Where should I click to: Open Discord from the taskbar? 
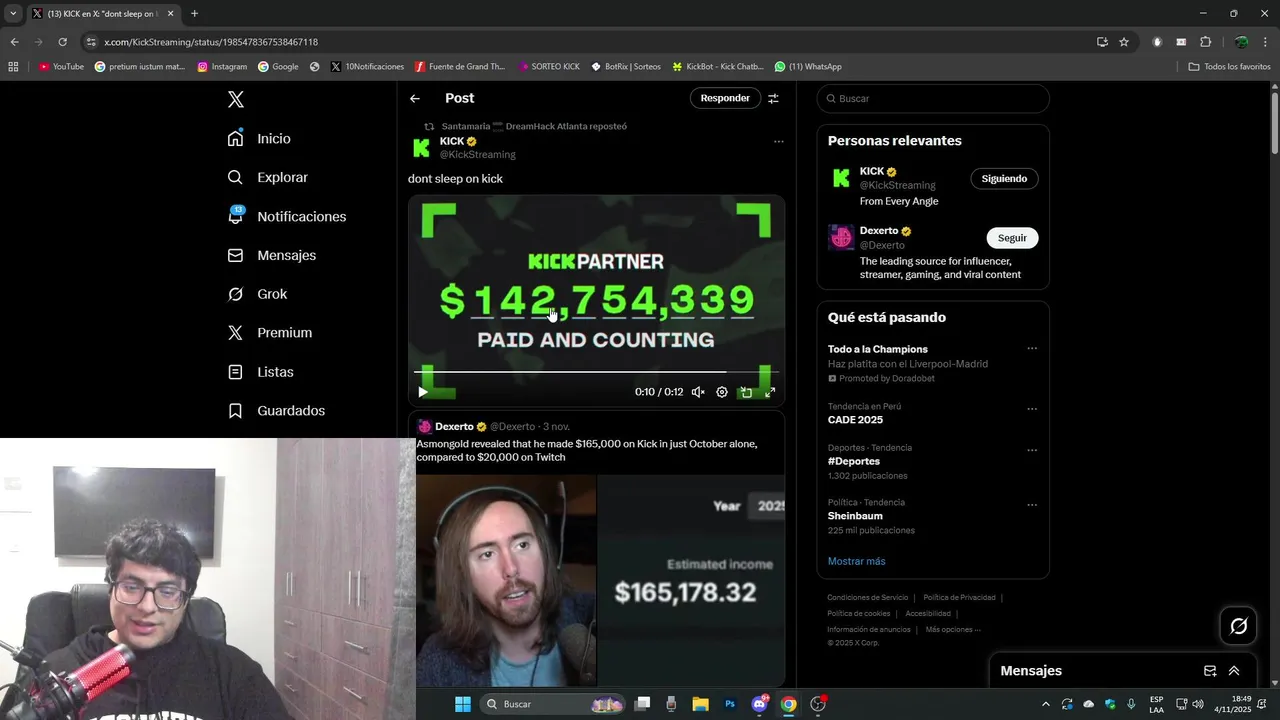[x=759, y=704]
